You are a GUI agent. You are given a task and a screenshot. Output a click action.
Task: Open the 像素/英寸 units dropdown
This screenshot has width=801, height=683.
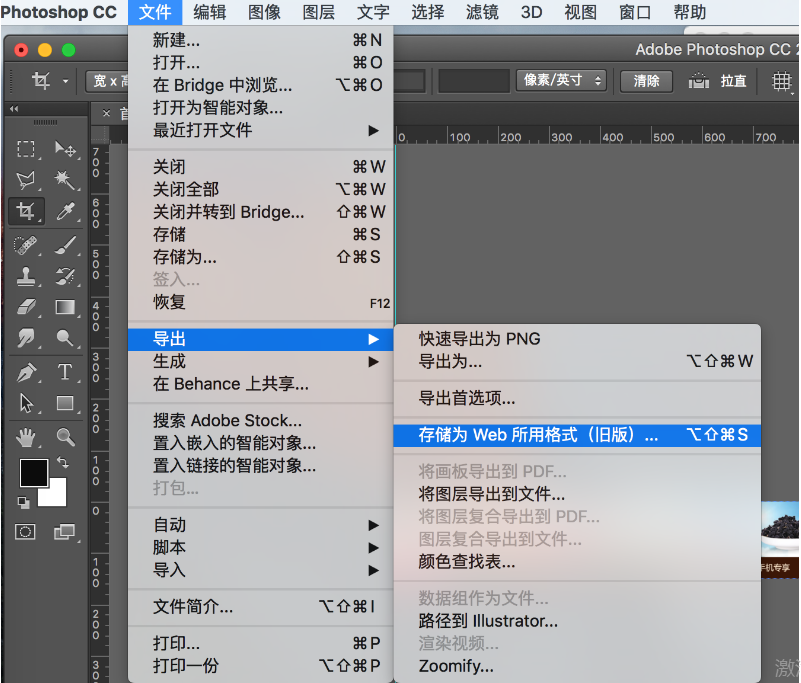561,80
